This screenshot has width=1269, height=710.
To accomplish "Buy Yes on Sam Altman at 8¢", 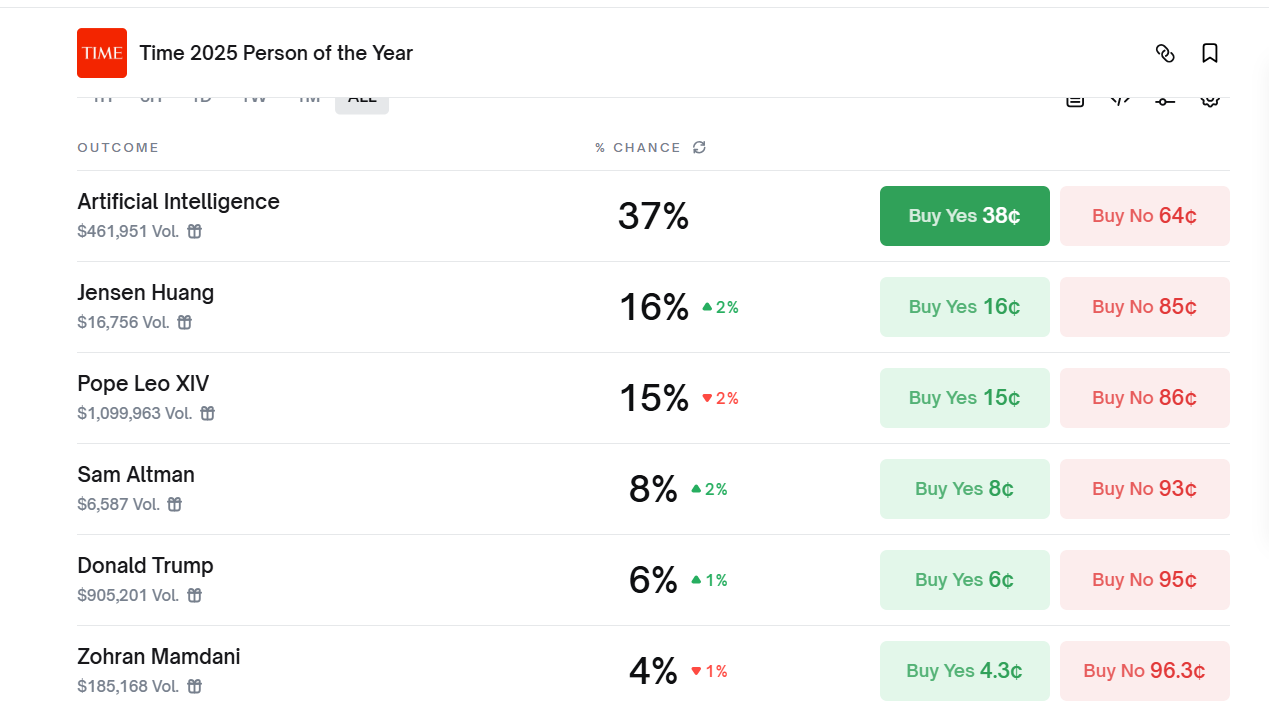I will pos(964,489).
